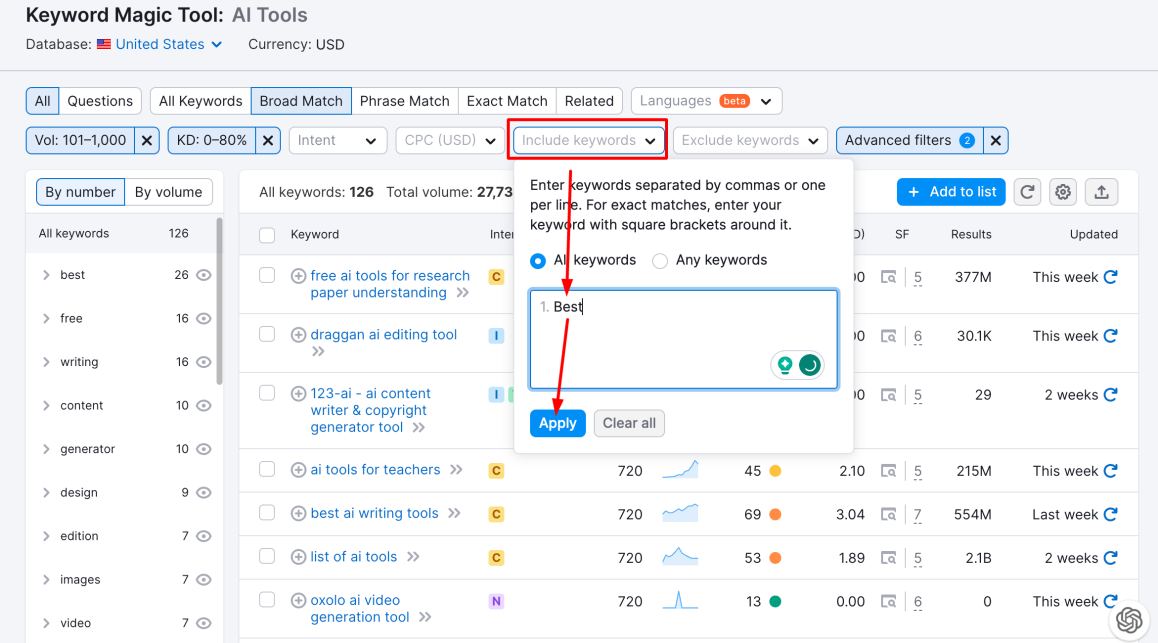Click plus icon beside 'ai tools for teachers'
The height and width of the screenshot is (643, 1158).
[x=298, y=470]
